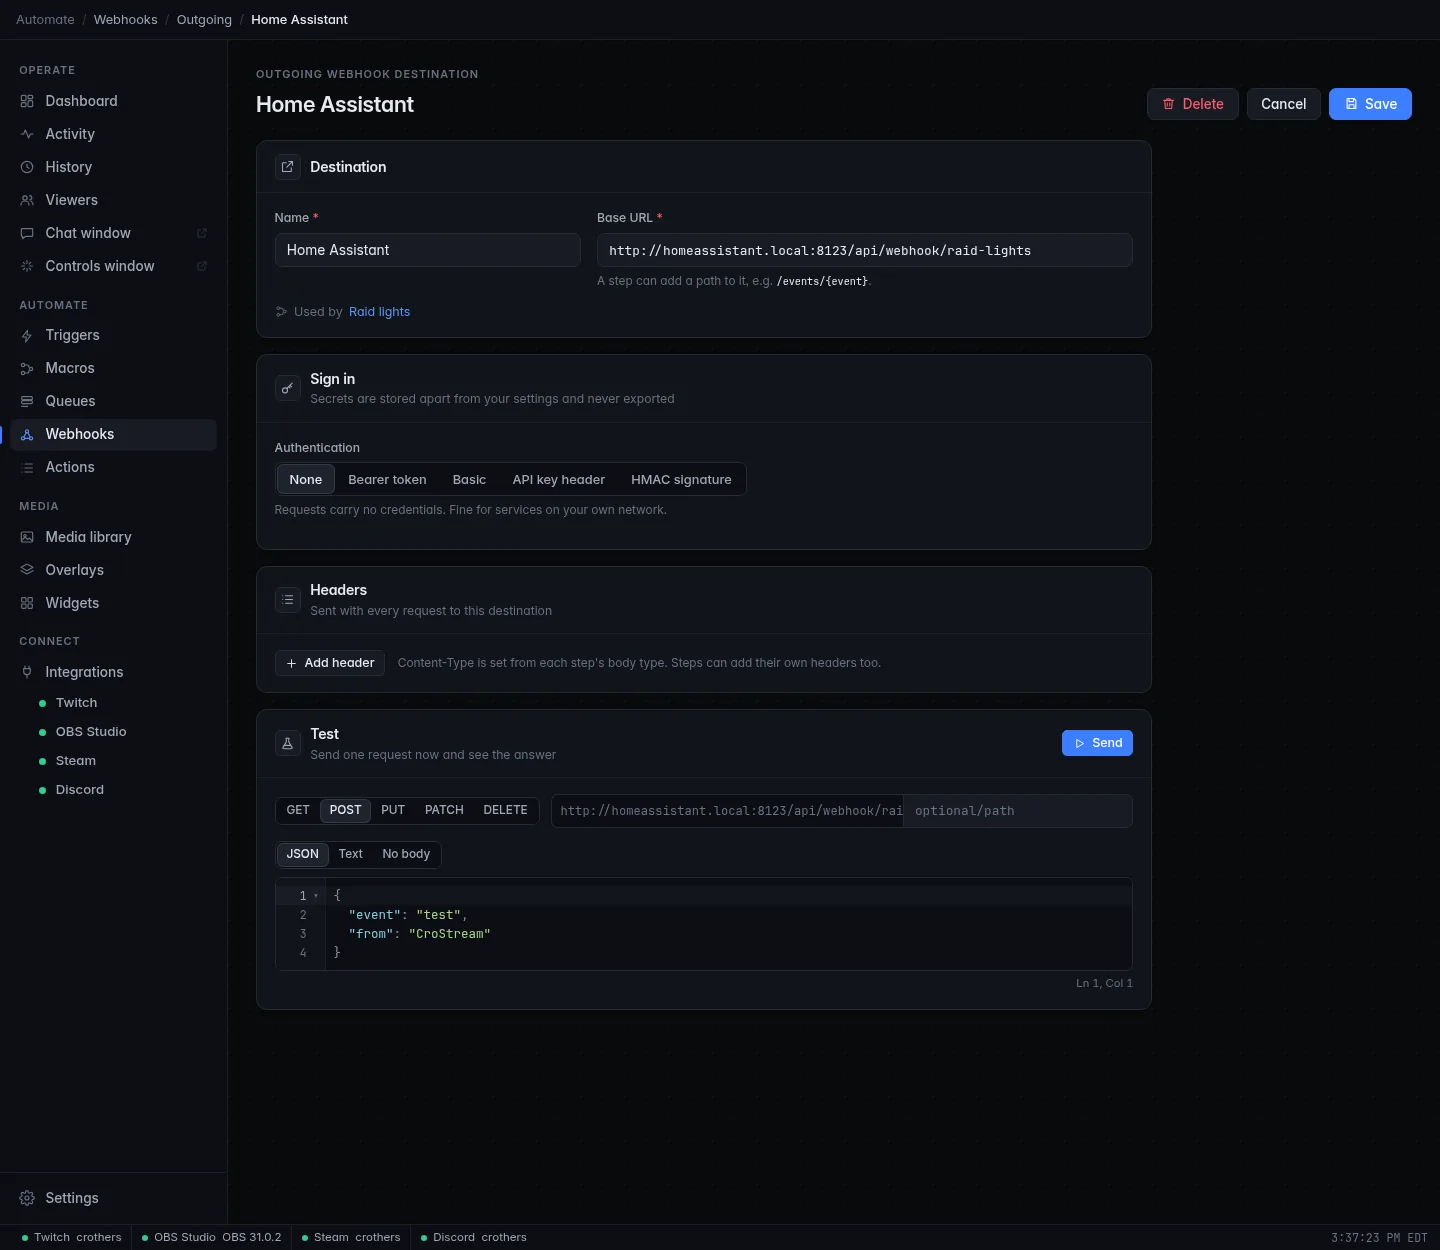Open Triggers lightning icon
The width and height of the screenshot is (1440, 1250).
click(27, 335)
